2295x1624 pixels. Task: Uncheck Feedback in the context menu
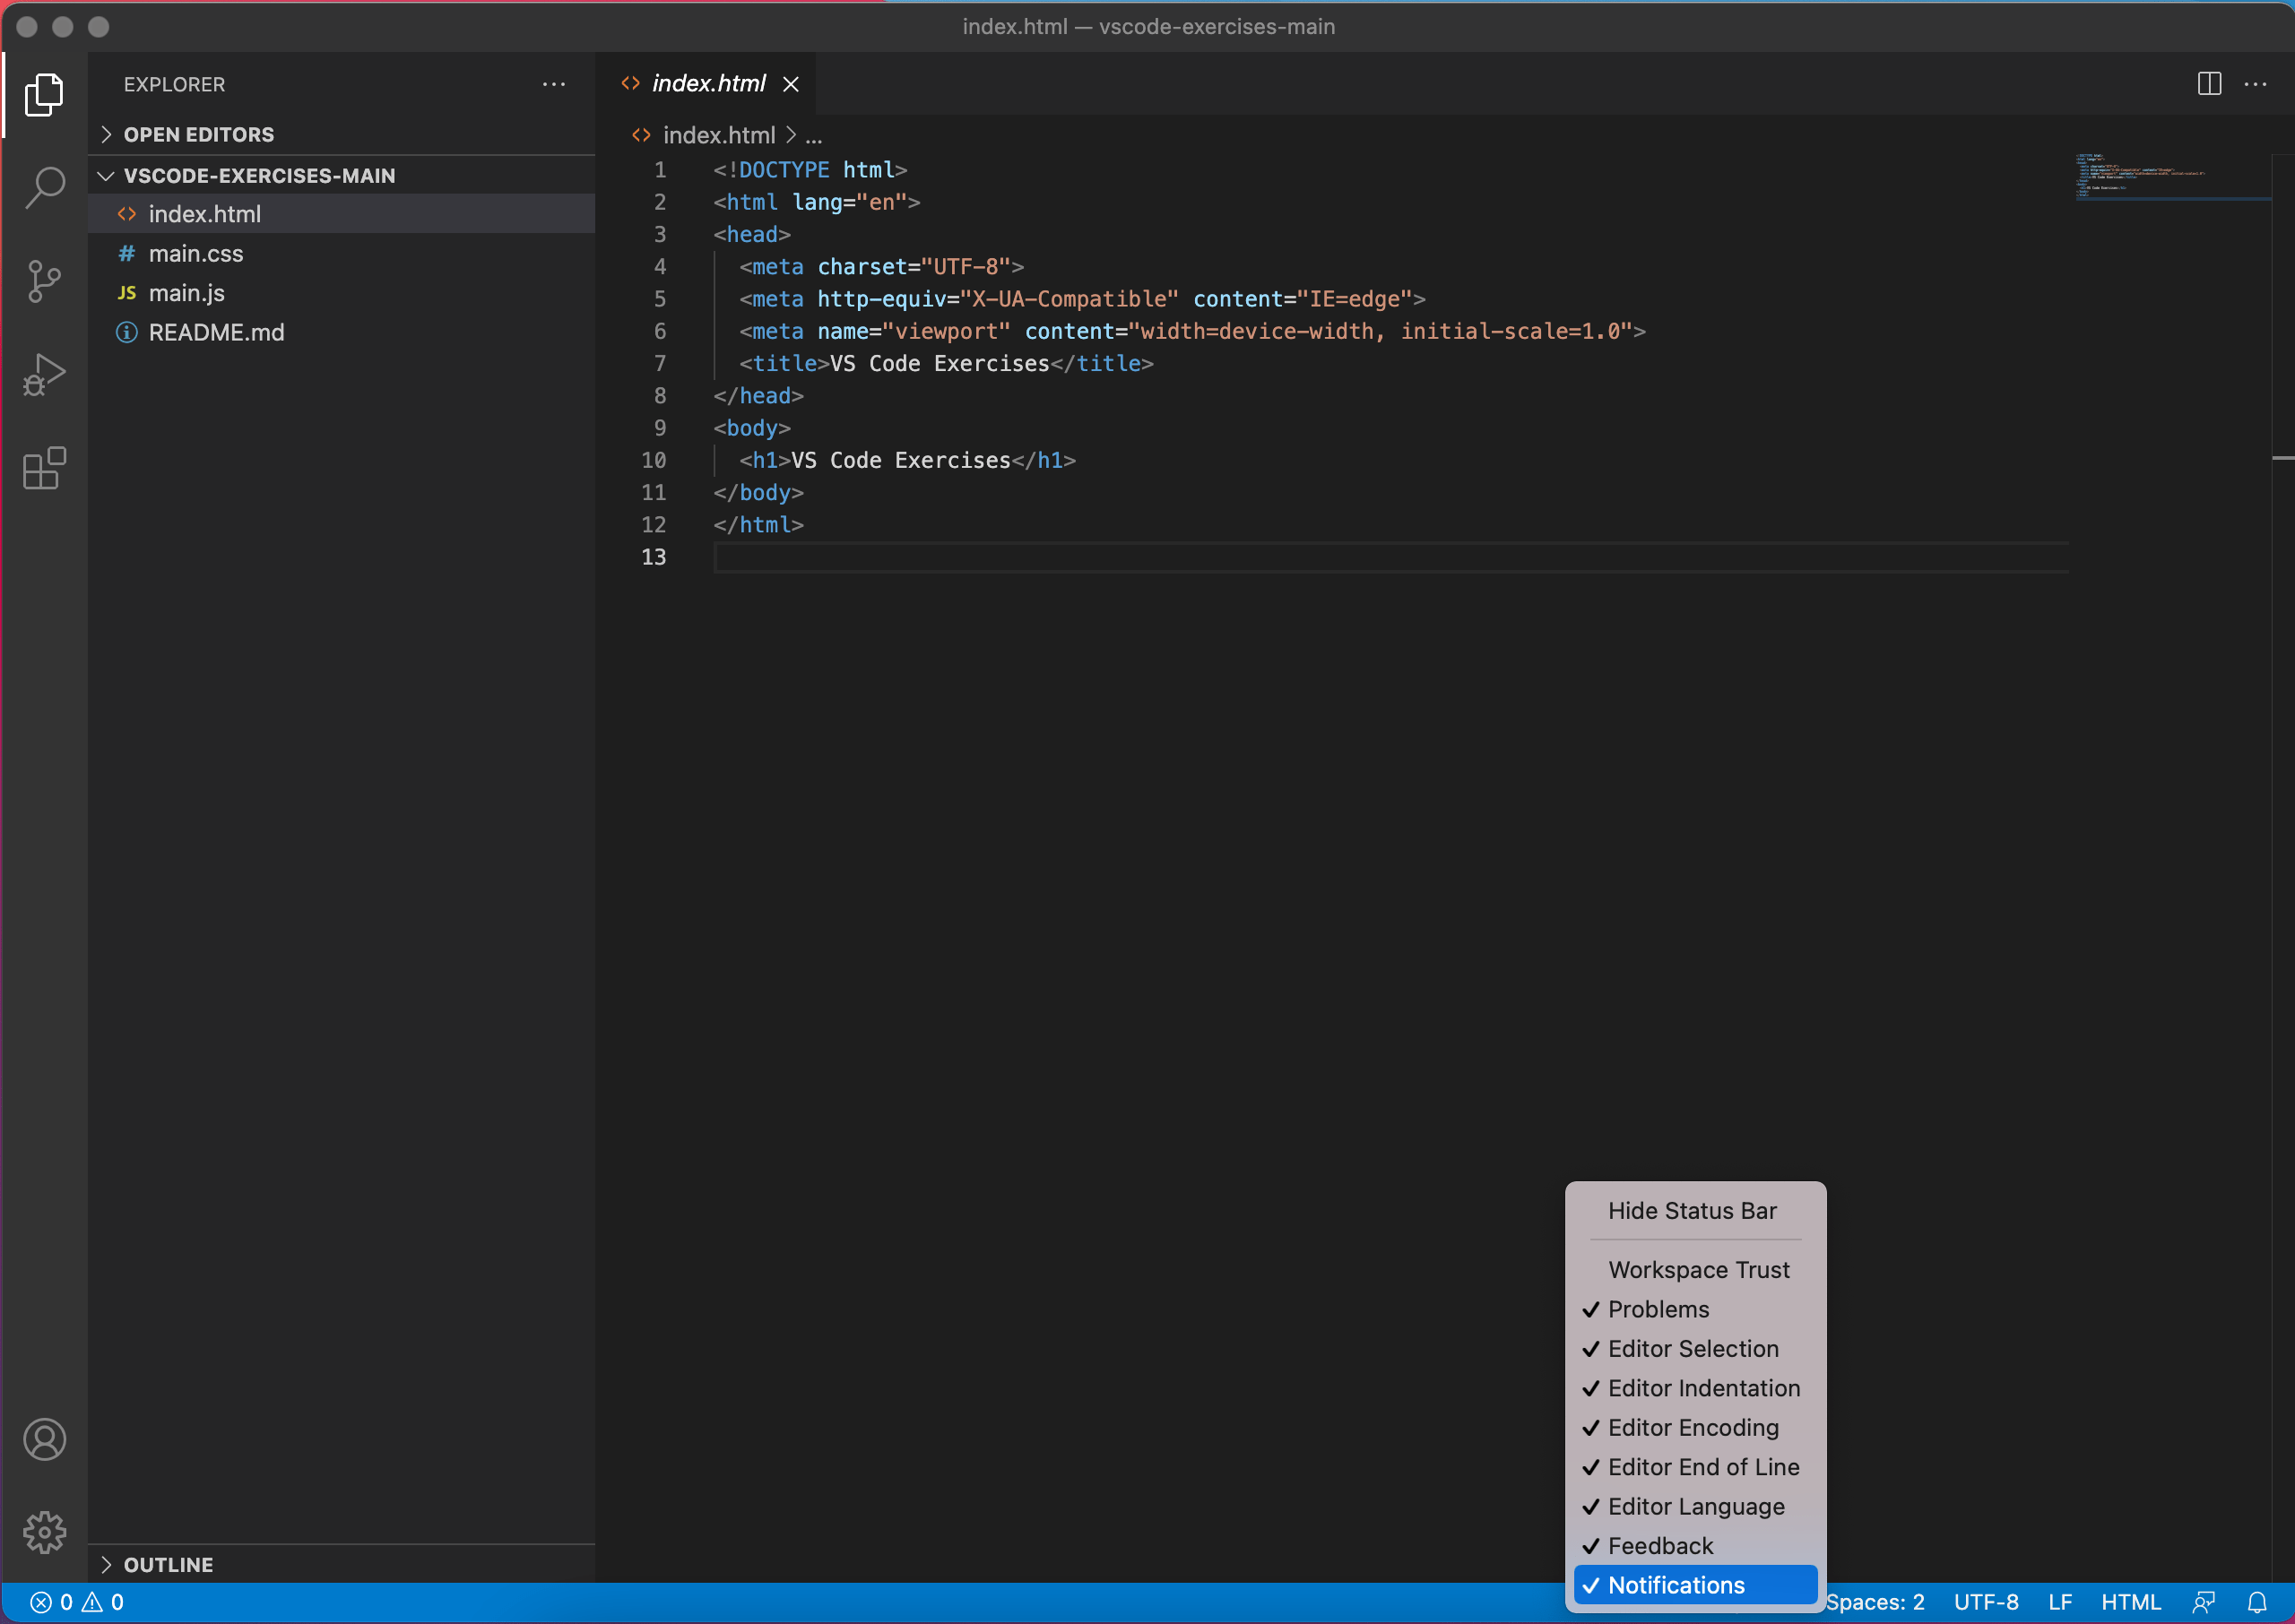1660,1546
